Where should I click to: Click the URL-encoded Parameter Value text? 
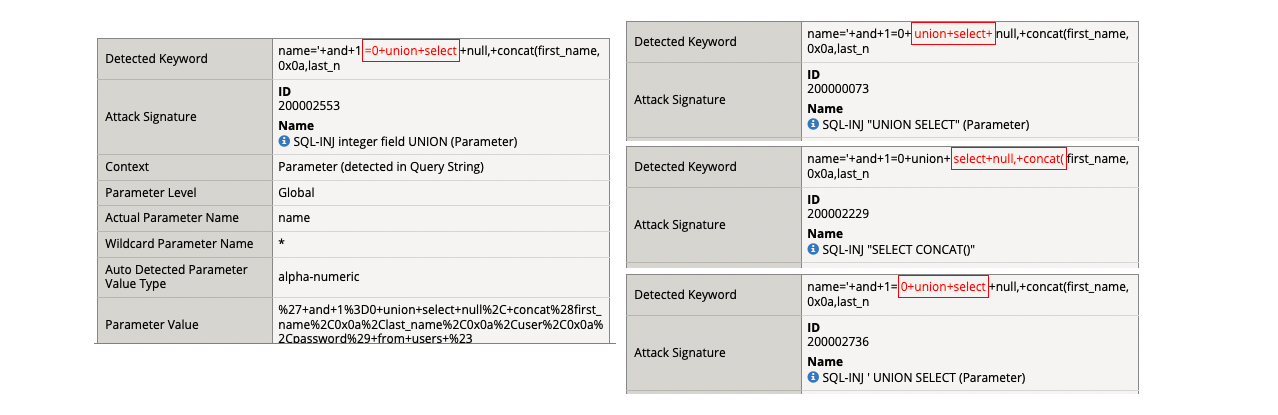(x=440, y=324)
